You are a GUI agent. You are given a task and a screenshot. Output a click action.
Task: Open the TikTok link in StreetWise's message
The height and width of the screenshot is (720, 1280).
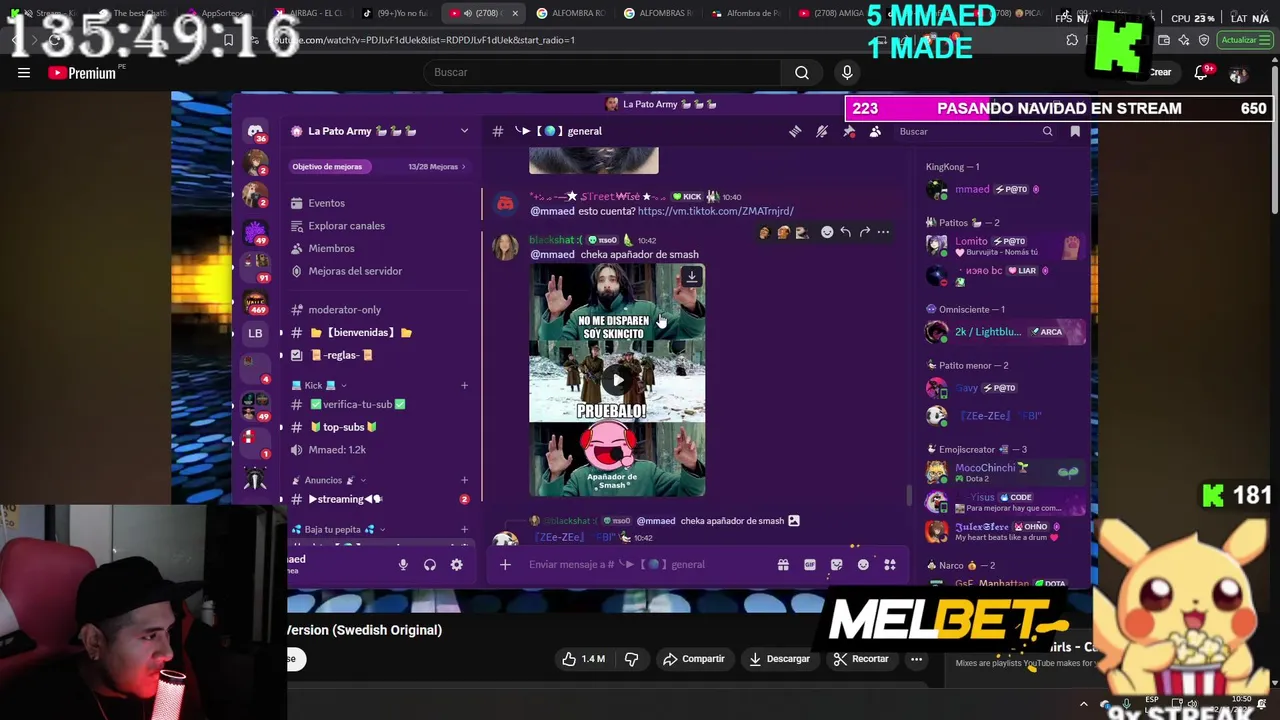[715, 211]
